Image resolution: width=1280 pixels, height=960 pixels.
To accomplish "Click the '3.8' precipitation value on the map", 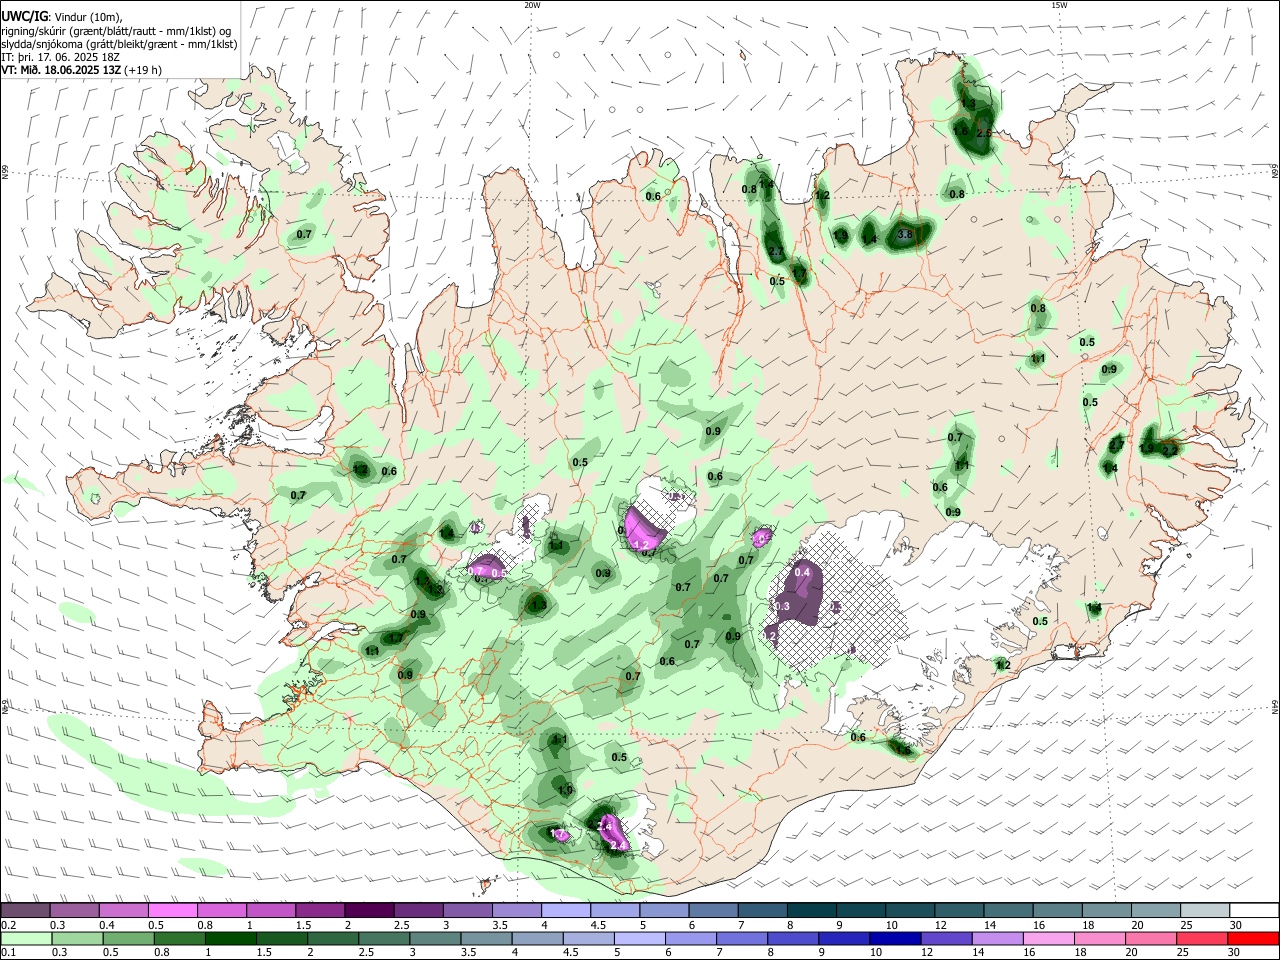I will click(x=905, y=234).
